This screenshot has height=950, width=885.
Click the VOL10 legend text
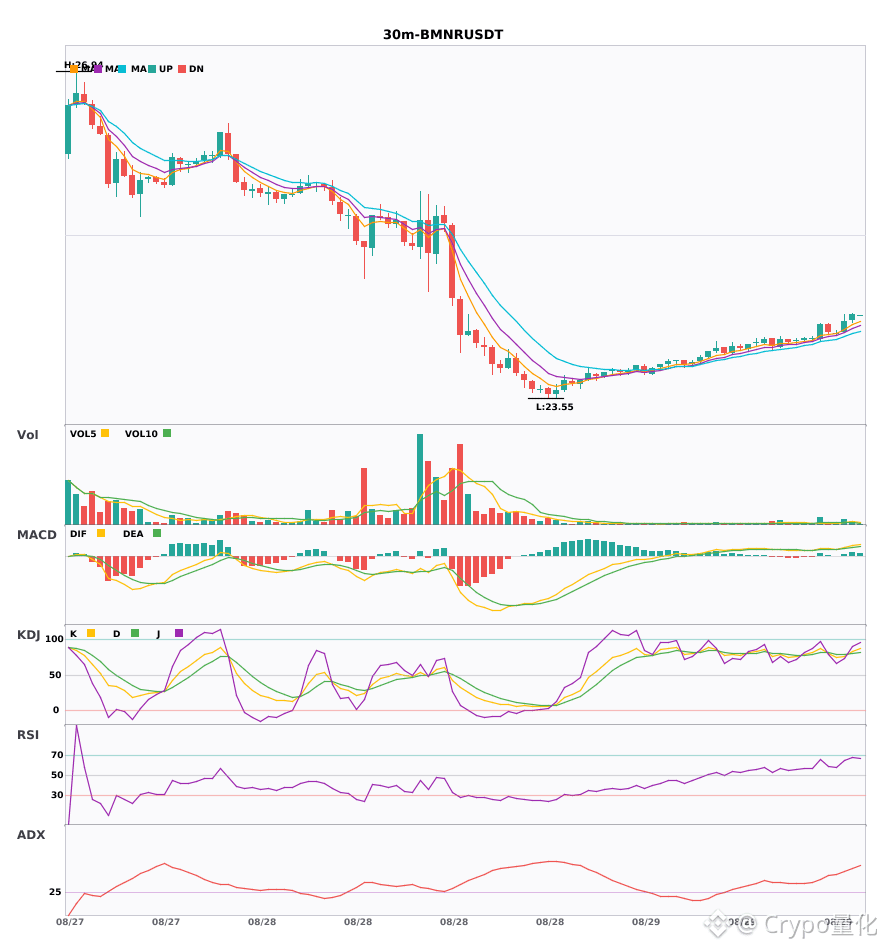(141, 434)
